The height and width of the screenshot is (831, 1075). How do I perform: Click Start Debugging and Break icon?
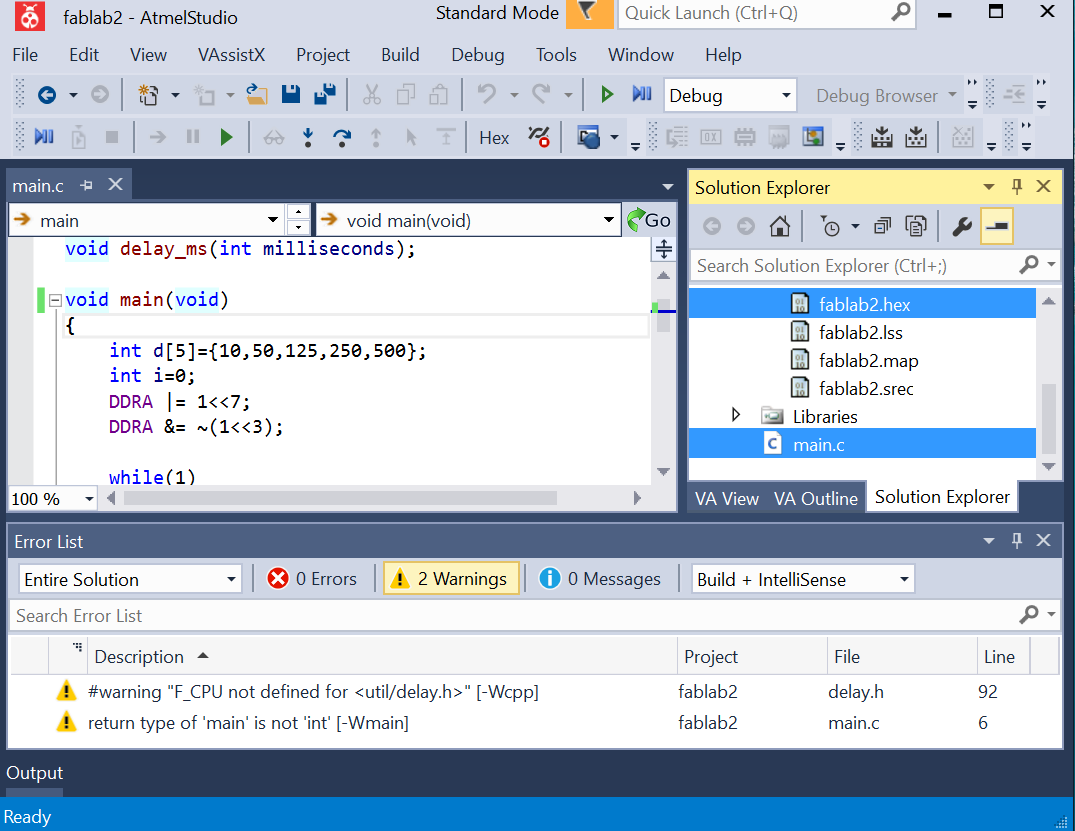(x=642, y=94)
